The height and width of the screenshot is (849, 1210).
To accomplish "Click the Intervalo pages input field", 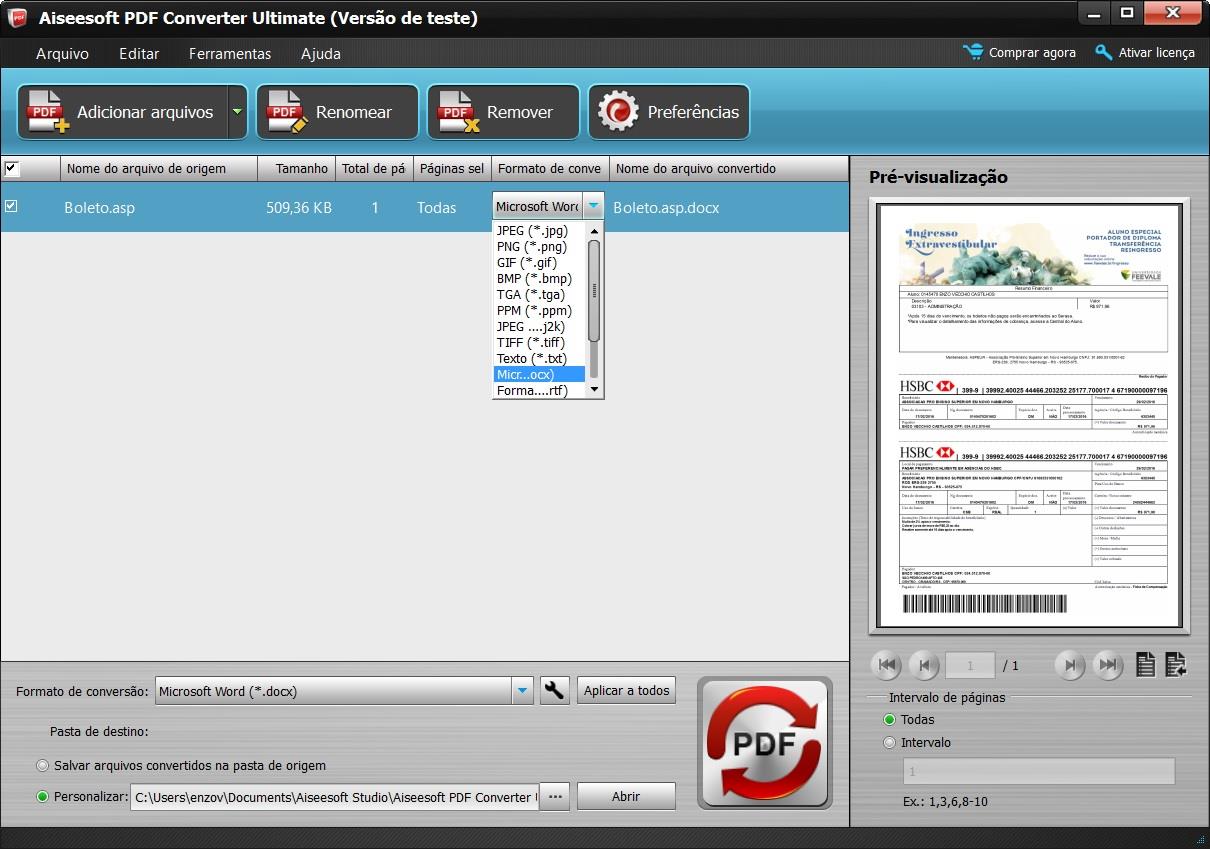I will pyautogui.click(x=1039, y=772).
